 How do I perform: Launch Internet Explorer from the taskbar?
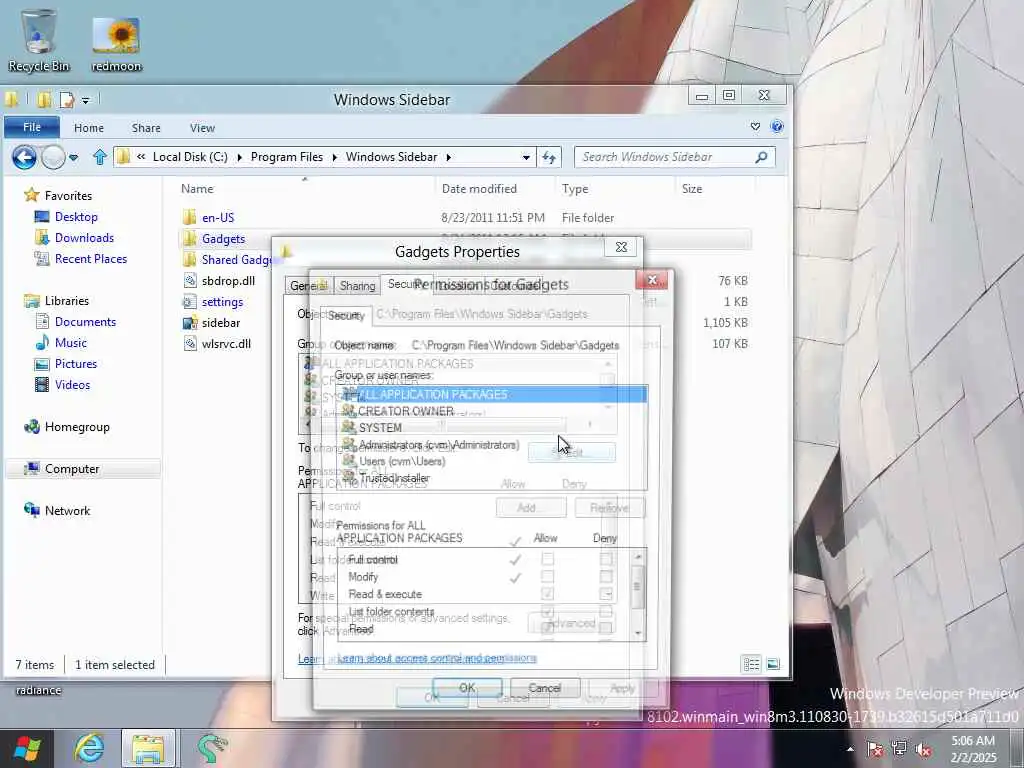click(x=89, y=748)
